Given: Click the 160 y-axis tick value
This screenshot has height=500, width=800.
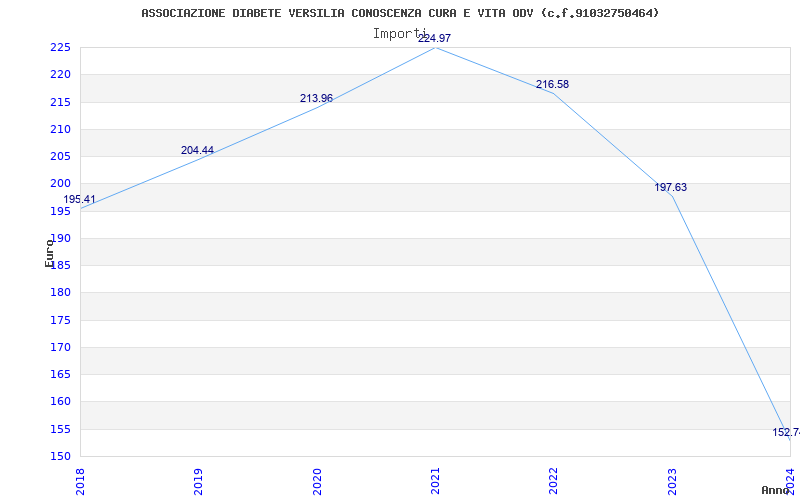Looking at the screenshot, I should pos(60,402).
